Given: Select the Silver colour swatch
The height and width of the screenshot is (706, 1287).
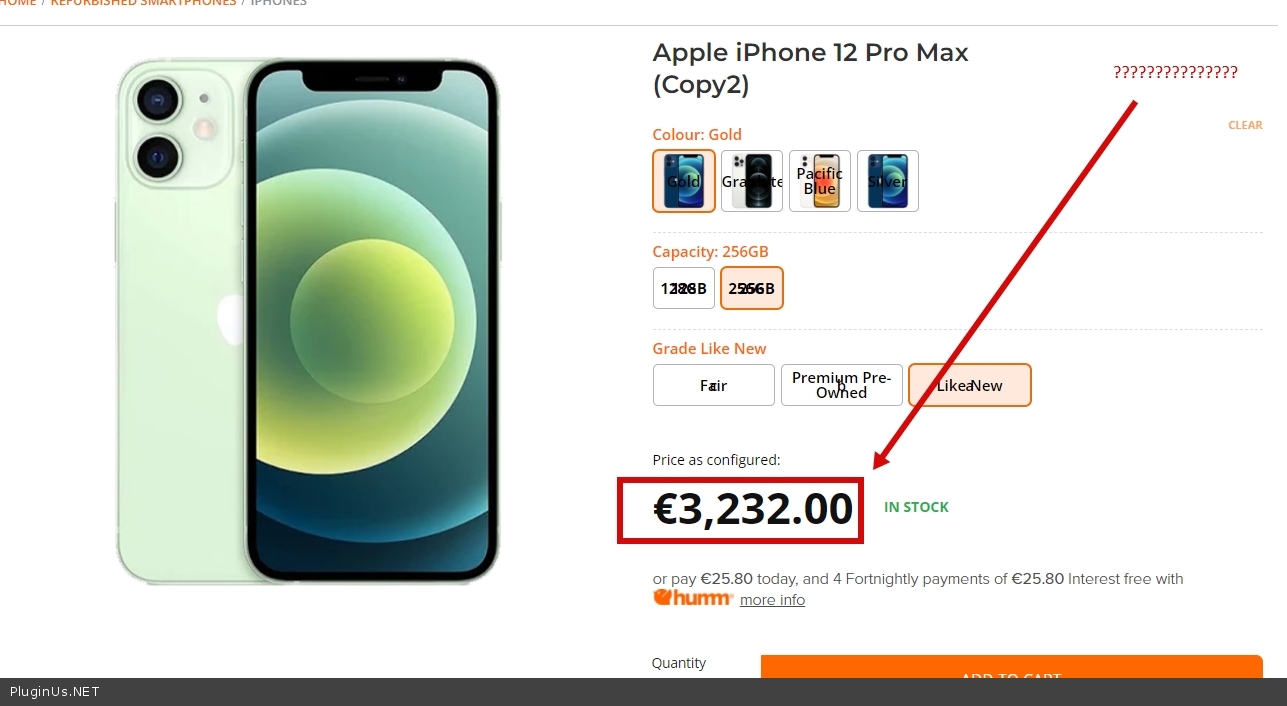Looking at the screenshot, I should click(888, 181).
